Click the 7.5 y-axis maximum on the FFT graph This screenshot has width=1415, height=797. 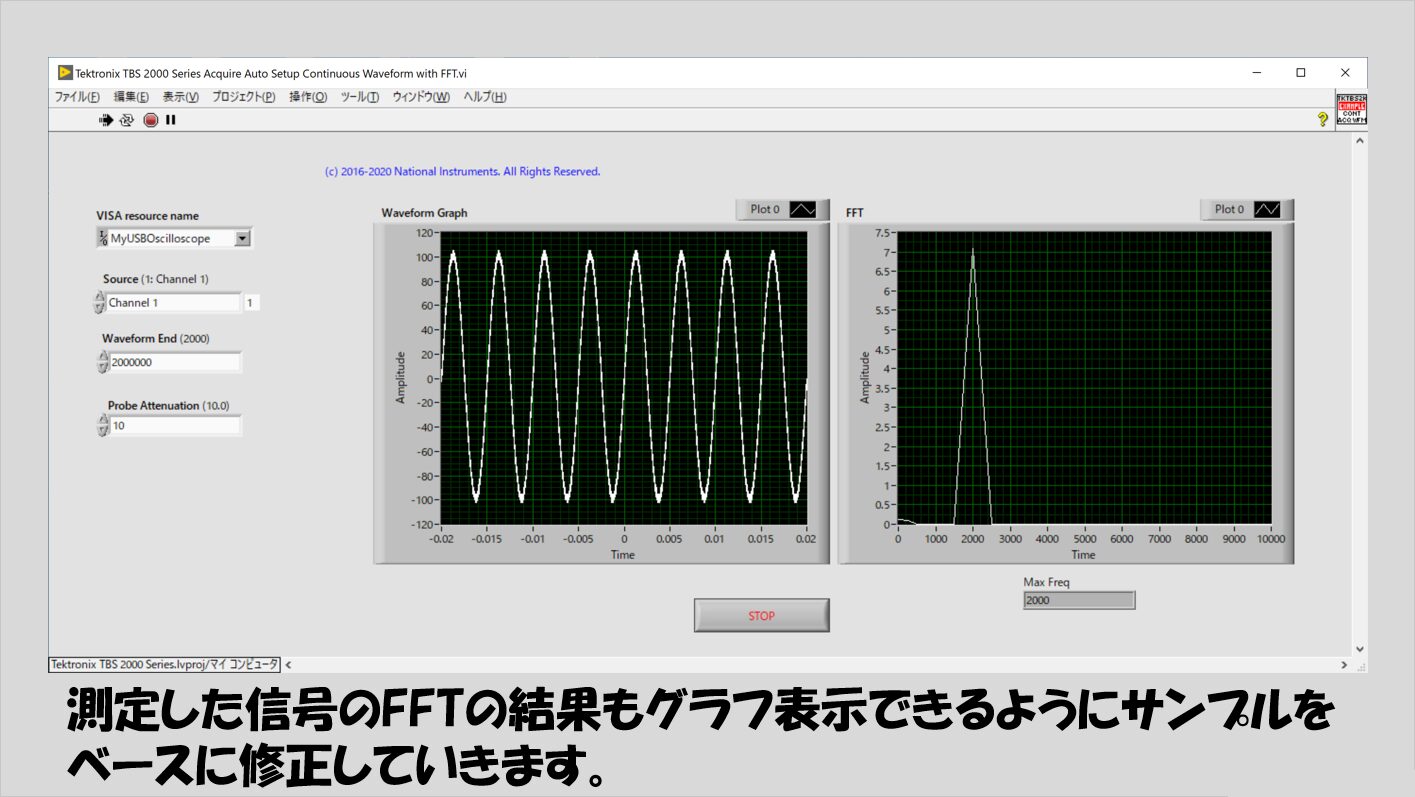click(x=883, y=232)
